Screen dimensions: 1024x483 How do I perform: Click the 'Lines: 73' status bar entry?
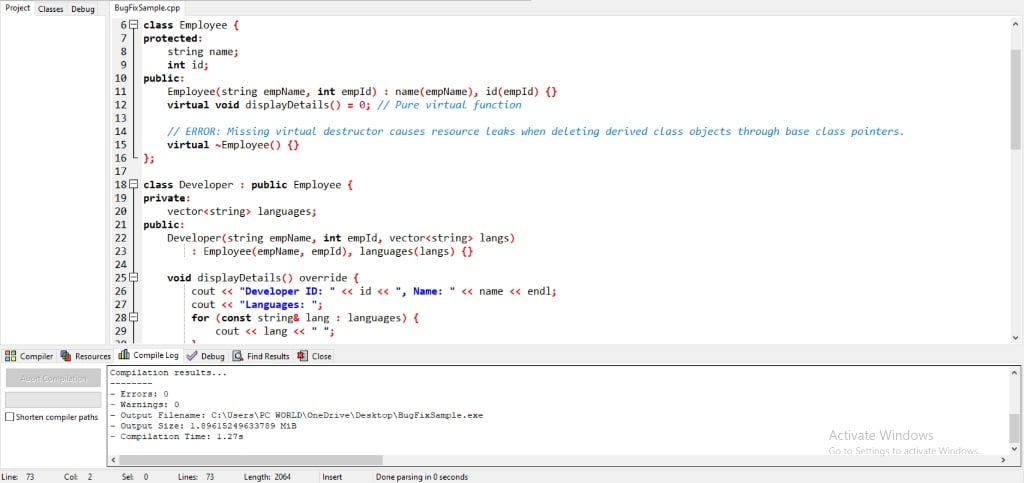197,477
